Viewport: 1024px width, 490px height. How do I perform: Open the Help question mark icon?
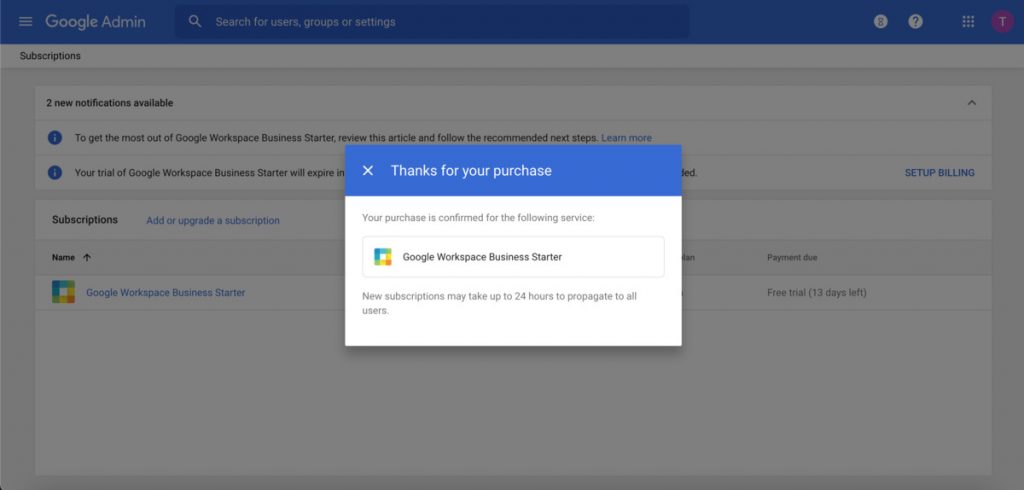click(916, 22)
